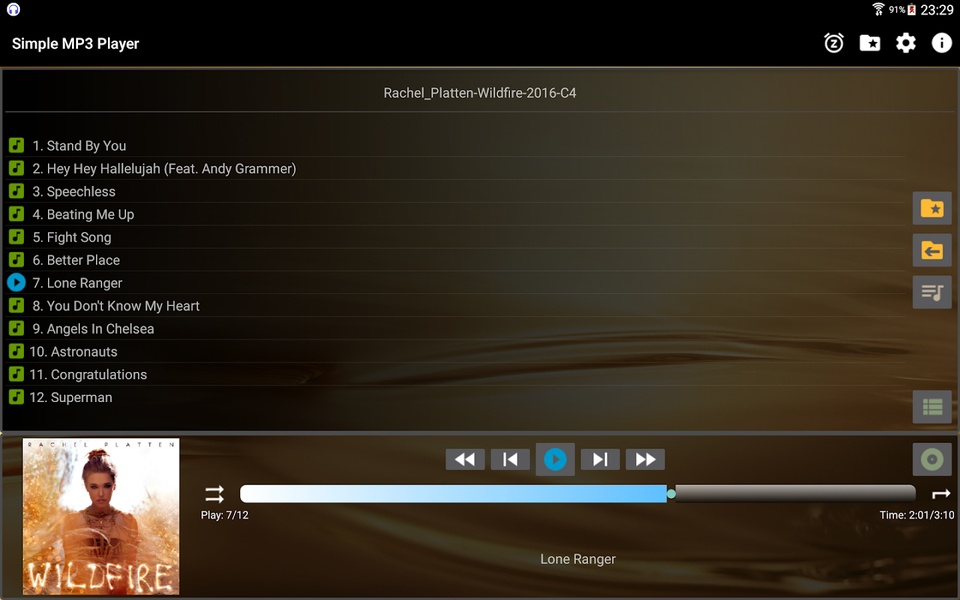The image size is (960, 600).
Task: Go back to the parent folder
Action: 932,250
